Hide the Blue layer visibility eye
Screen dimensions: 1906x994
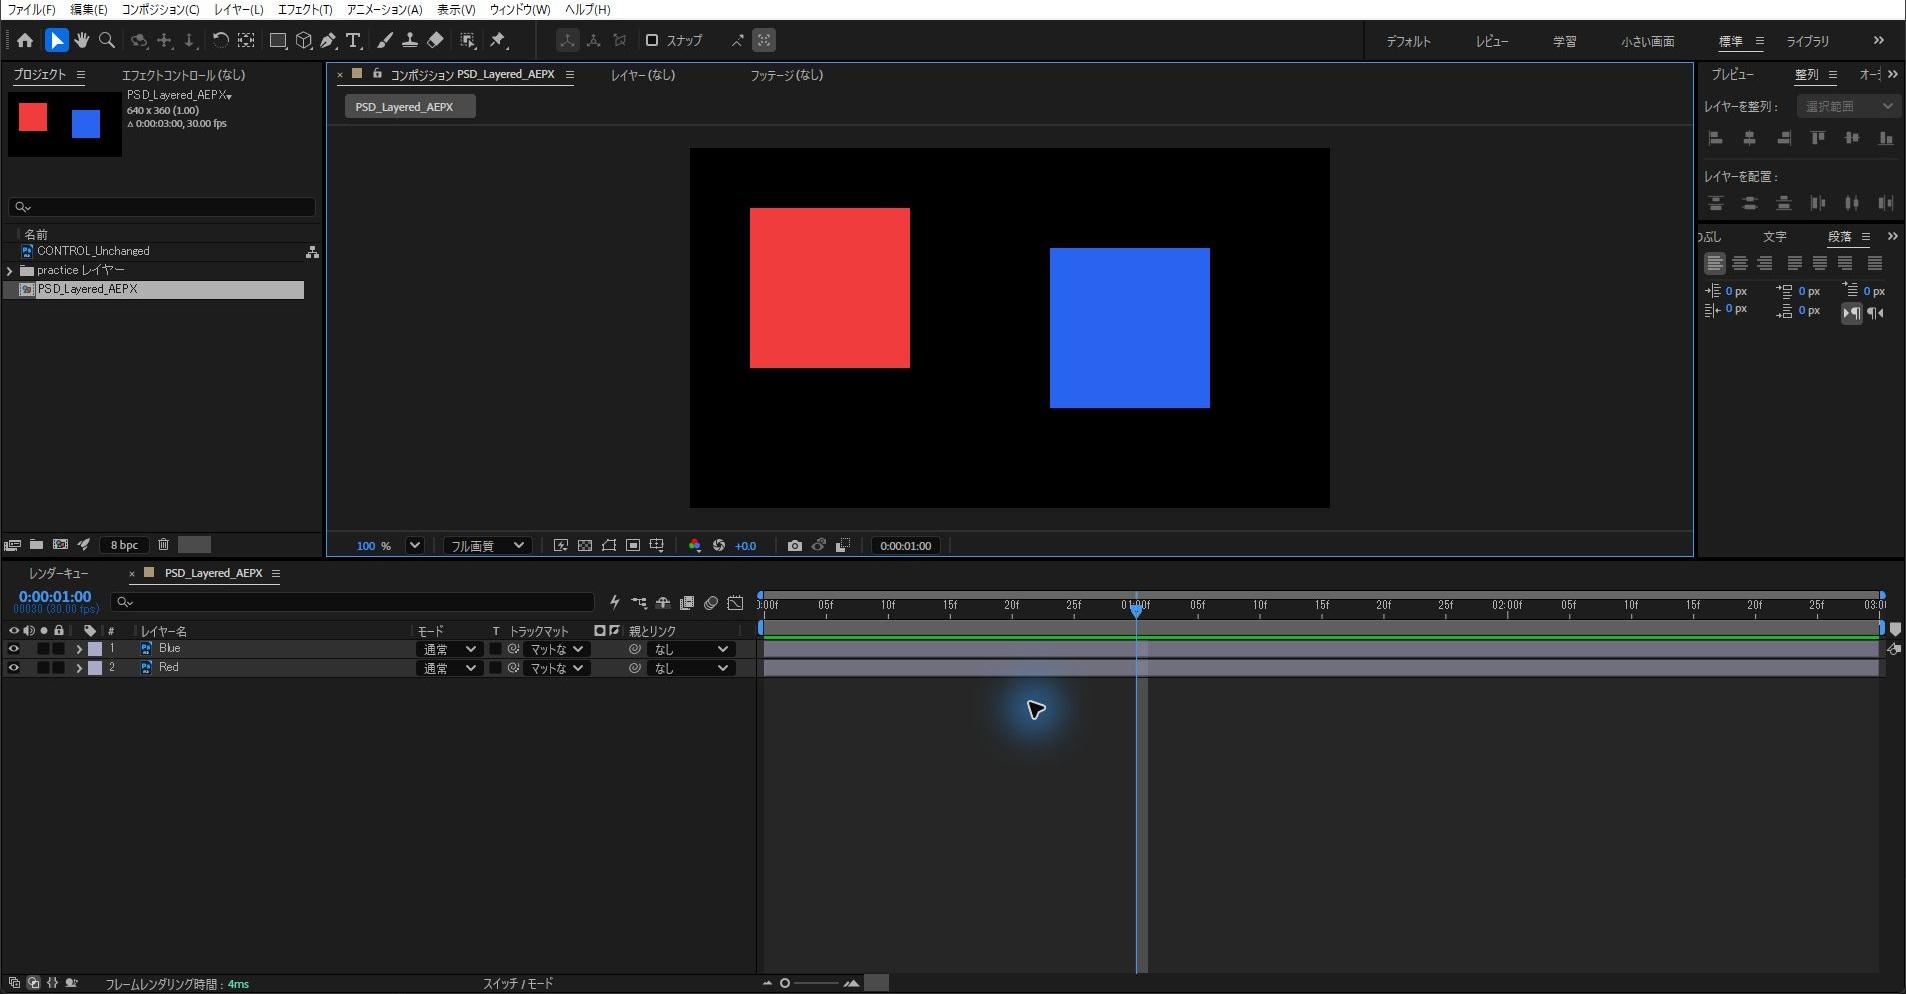click(13, 649)
